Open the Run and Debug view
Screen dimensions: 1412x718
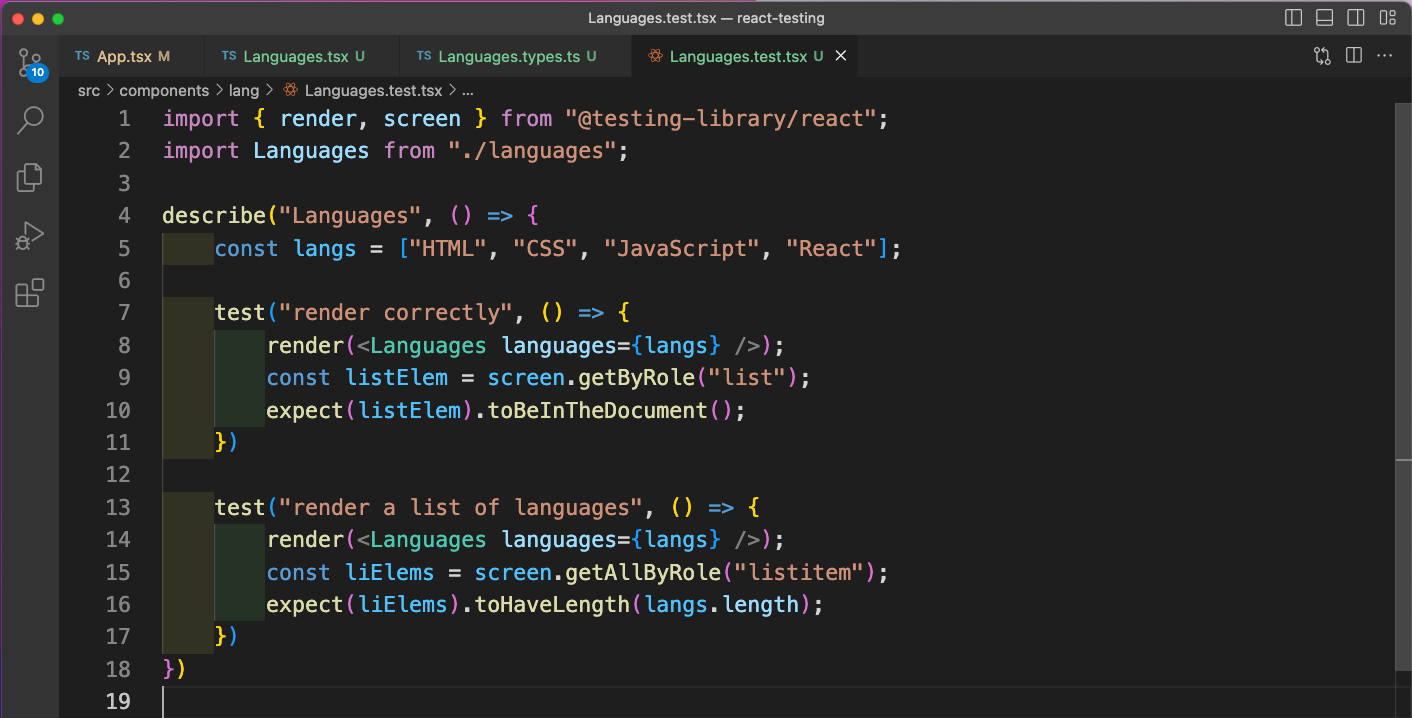(29, 235)
